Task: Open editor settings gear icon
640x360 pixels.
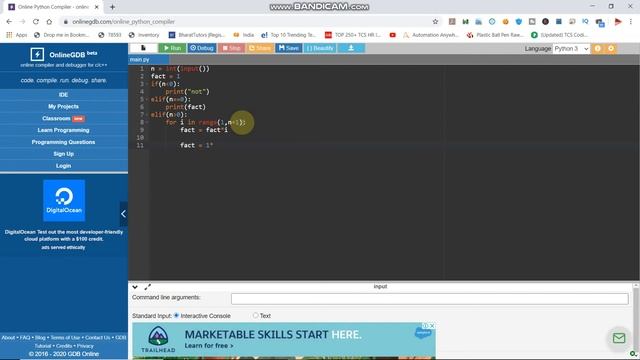Action: tap(611, 49)
